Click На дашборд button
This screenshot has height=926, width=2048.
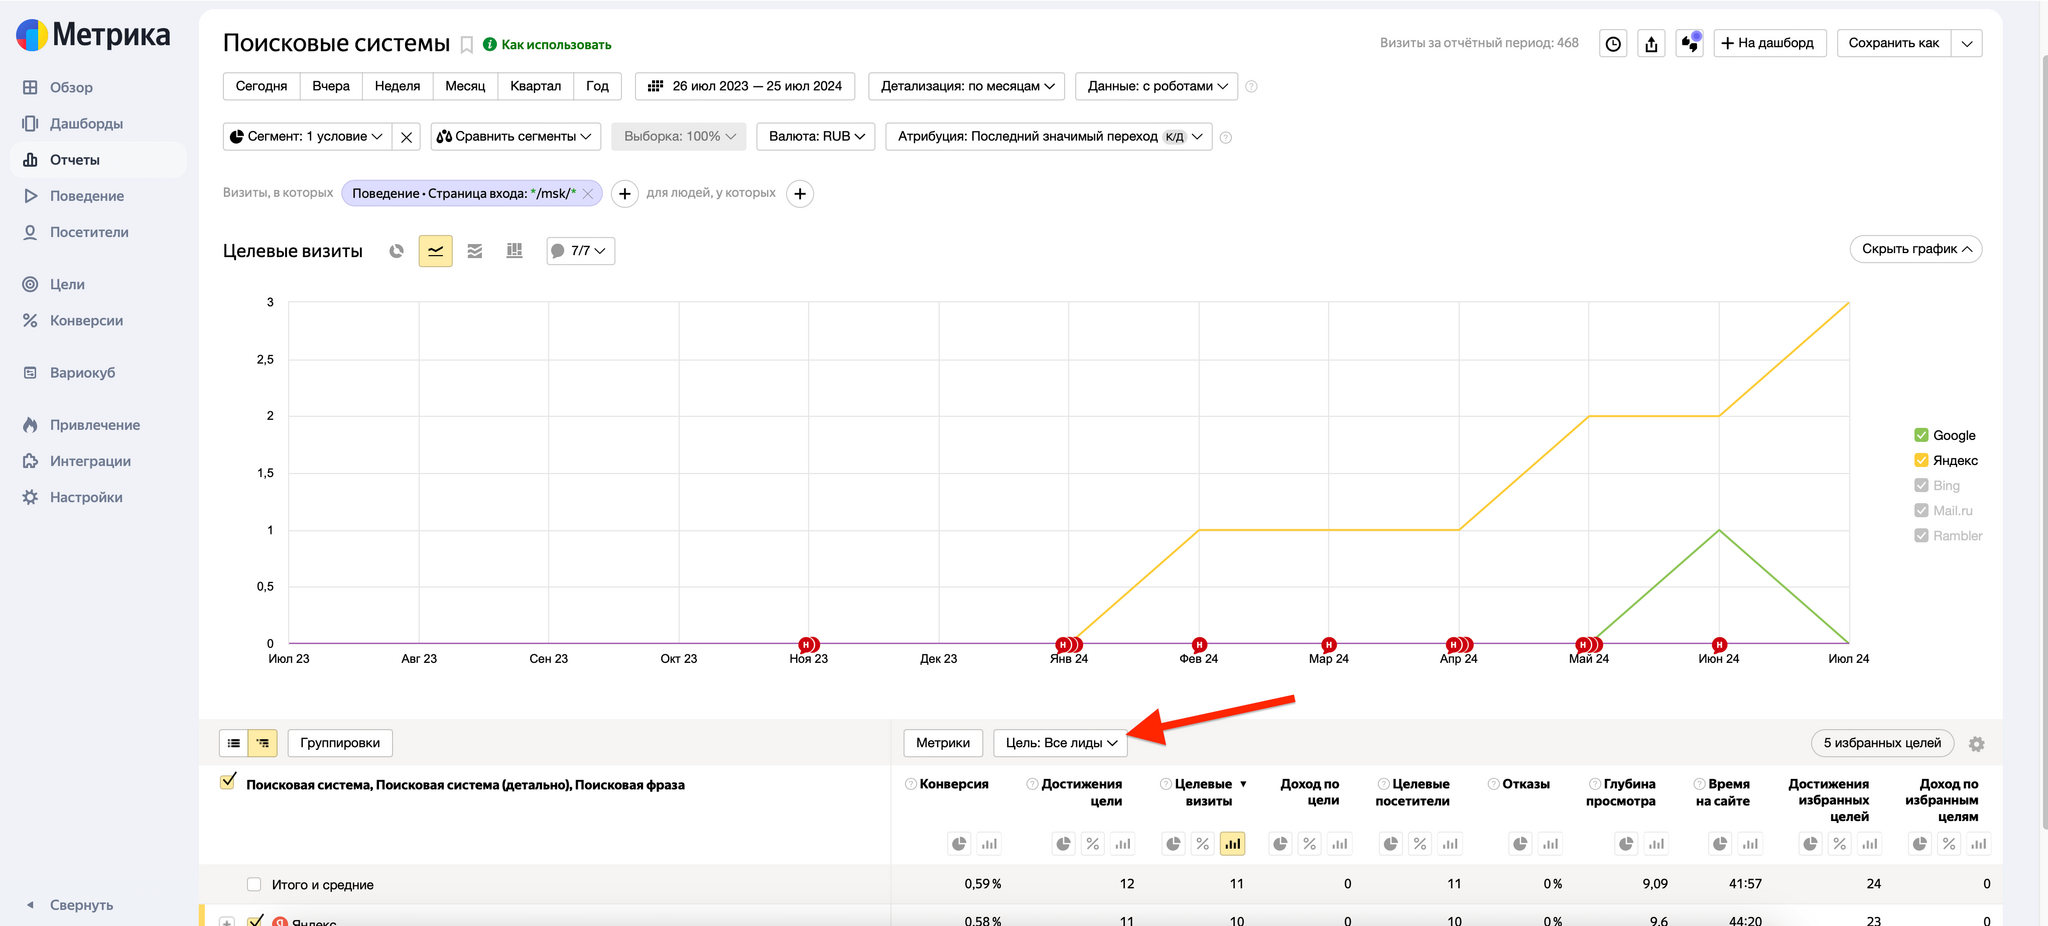[x=1770, y=43]
